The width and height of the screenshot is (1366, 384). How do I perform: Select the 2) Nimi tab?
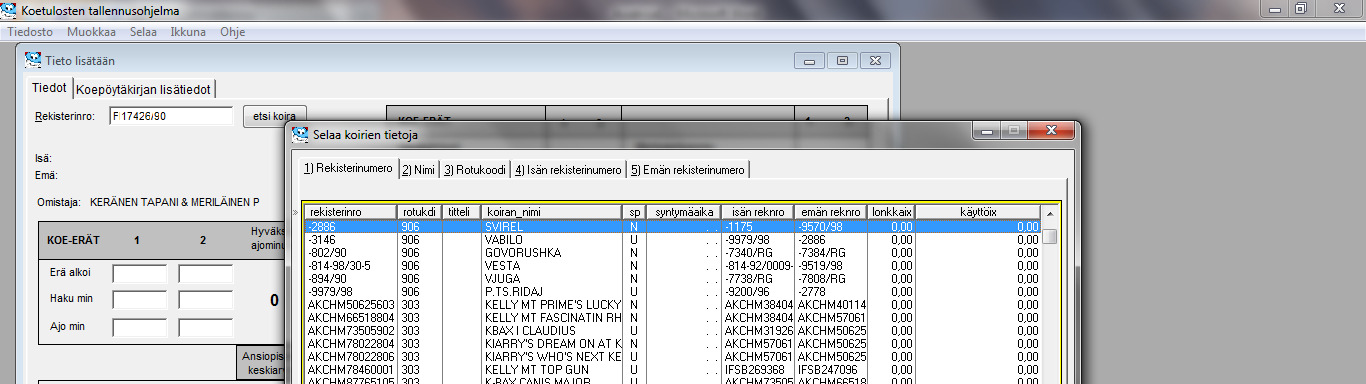419,170
